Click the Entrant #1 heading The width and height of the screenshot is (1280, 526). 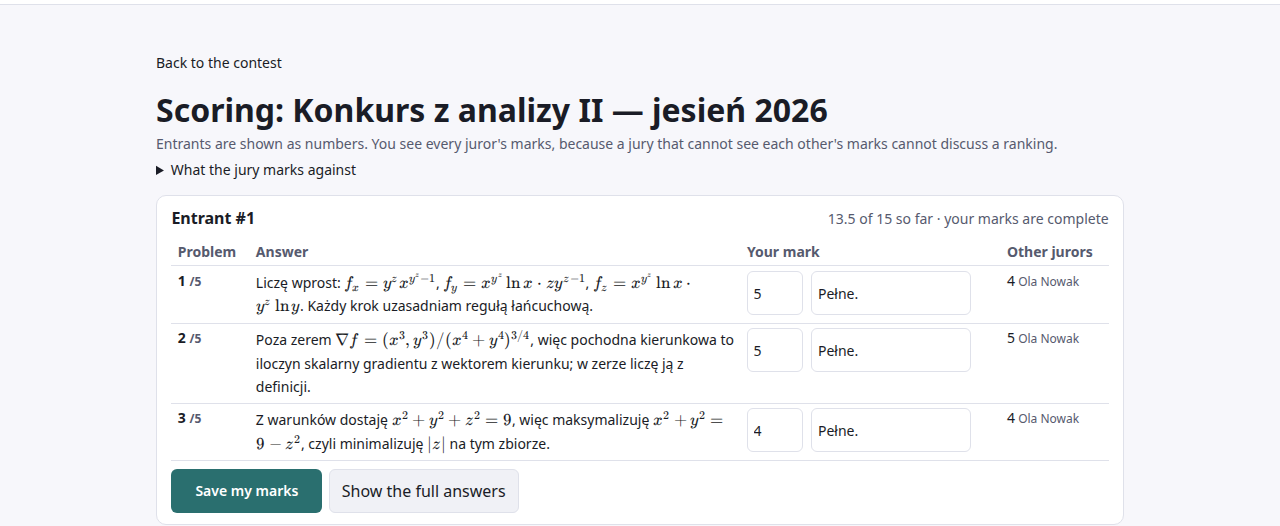[213, 218]
